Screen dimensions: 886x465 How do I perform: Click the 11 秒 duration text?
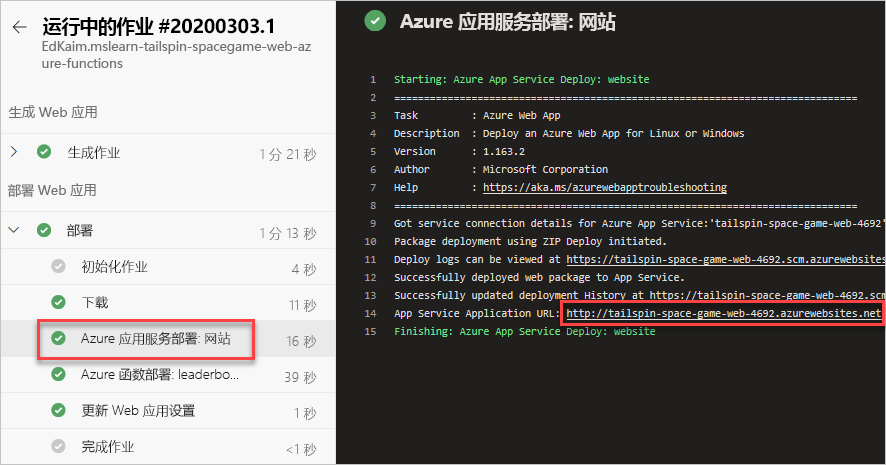click(x=302, y=305)
